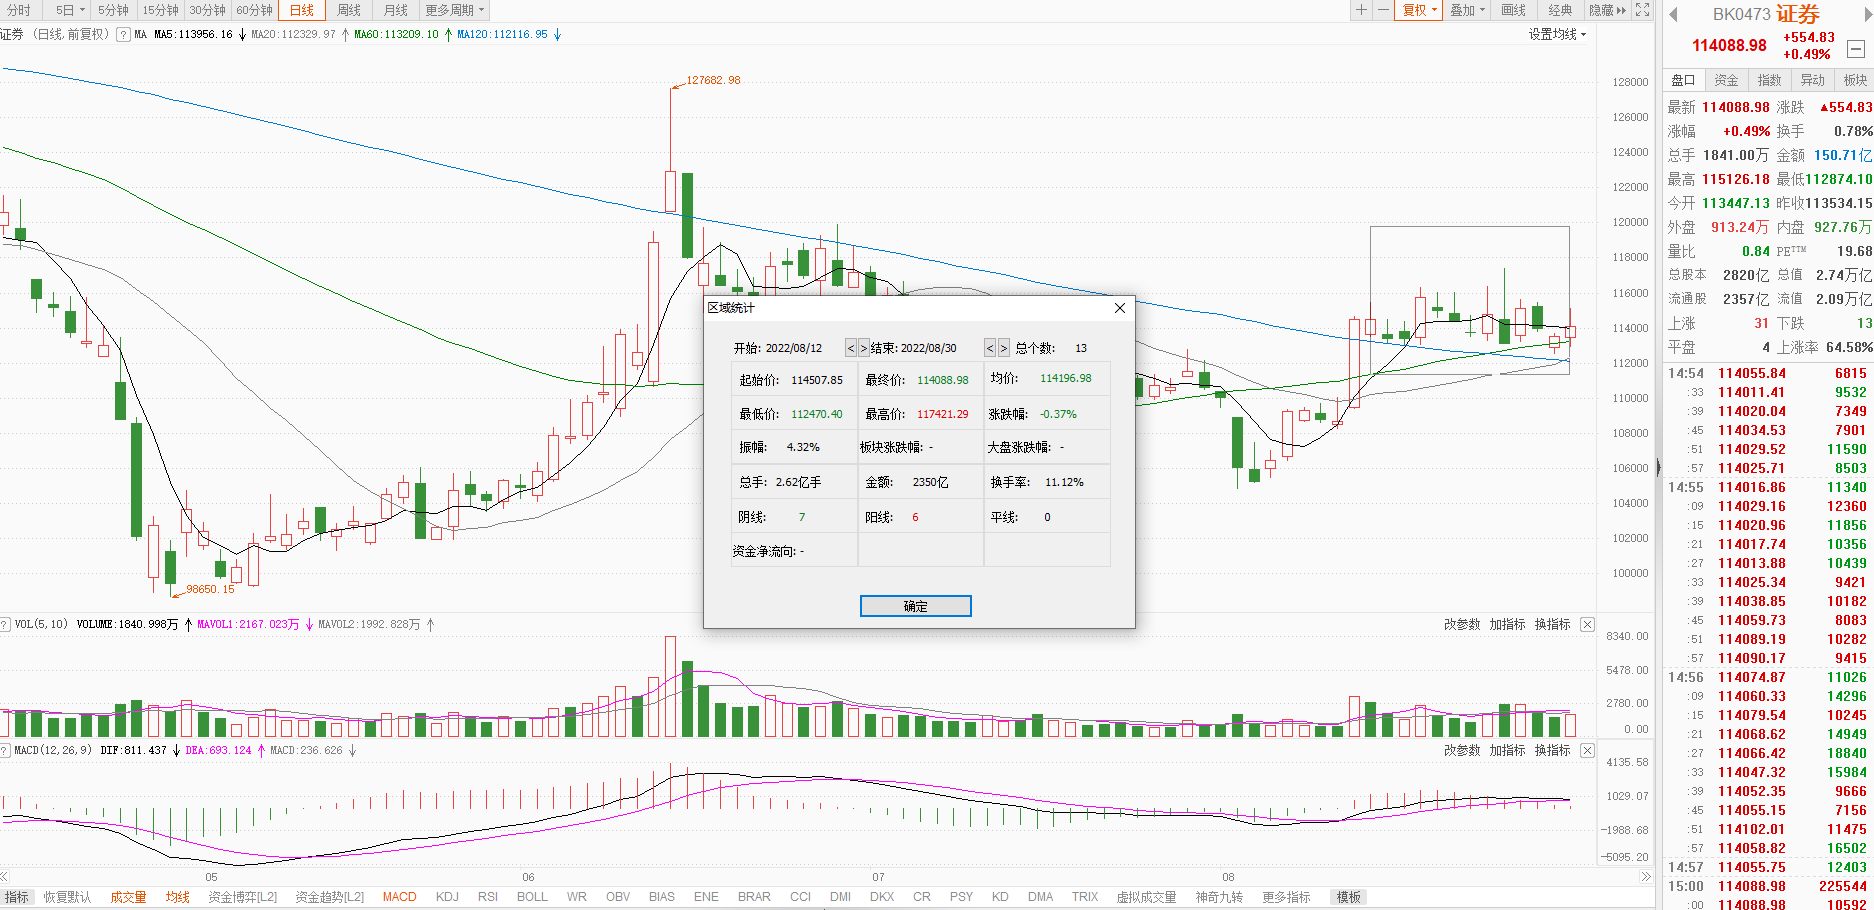Expand 更多周期 dropdown
Viewport: 1874px width, 910px height.
click(x=454, y=10)
